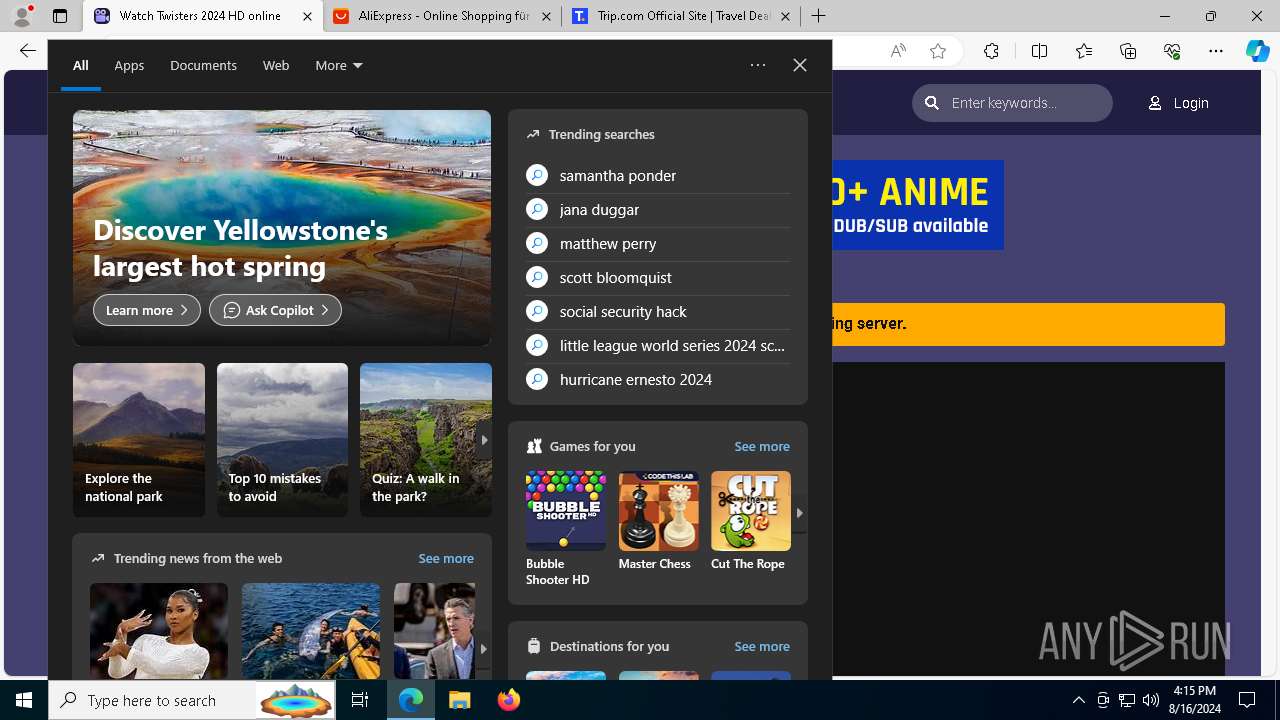Show next park cards with arrow
Viewport: 1280px width, 720px height.
(x=484, y=440)
